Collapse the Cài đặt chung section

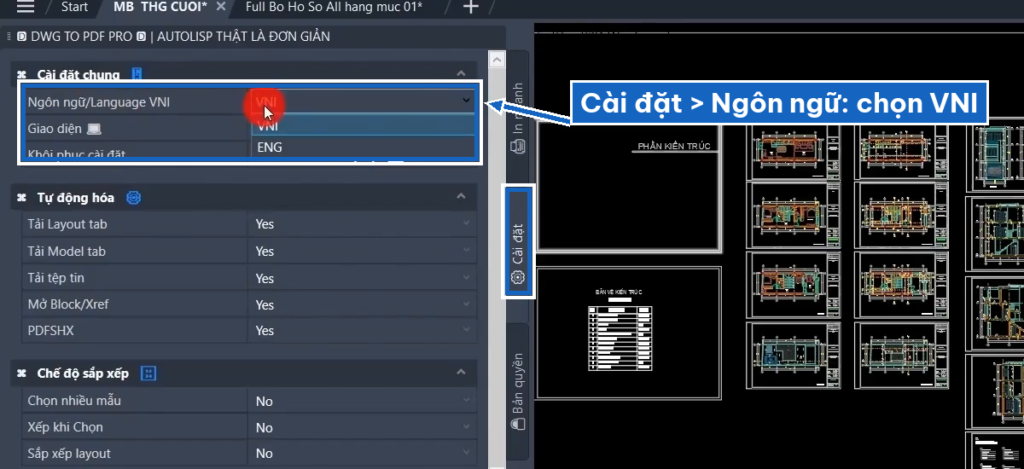[461, 73]
